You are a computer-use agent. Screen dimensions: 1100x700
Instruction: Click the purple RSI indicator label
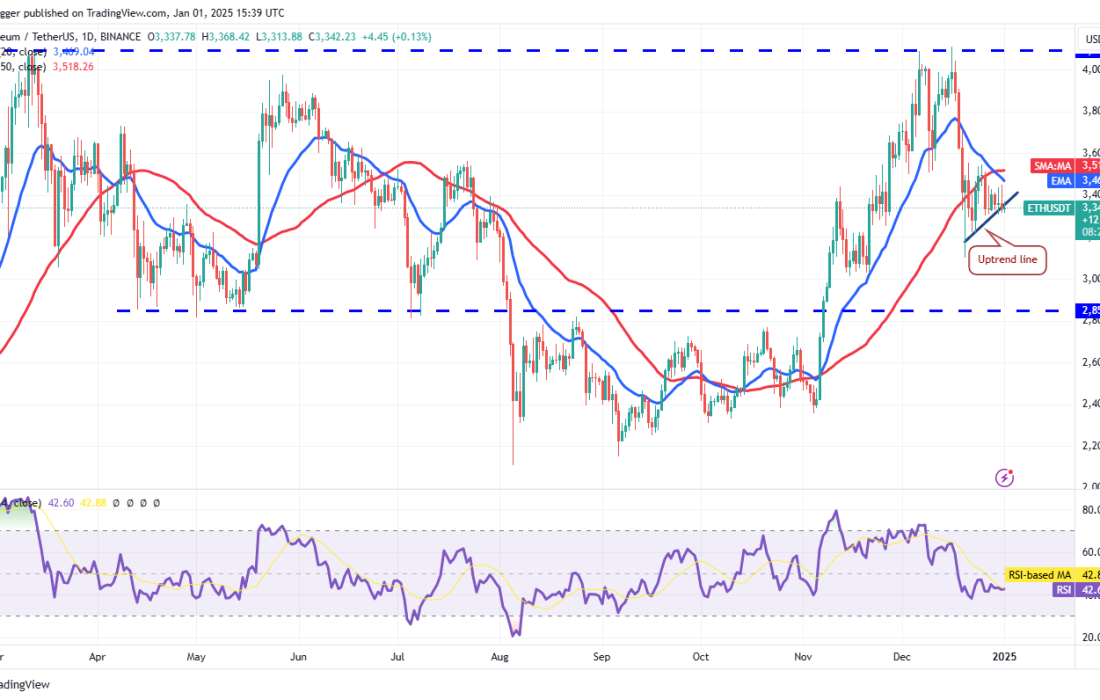coord(1067,590)
